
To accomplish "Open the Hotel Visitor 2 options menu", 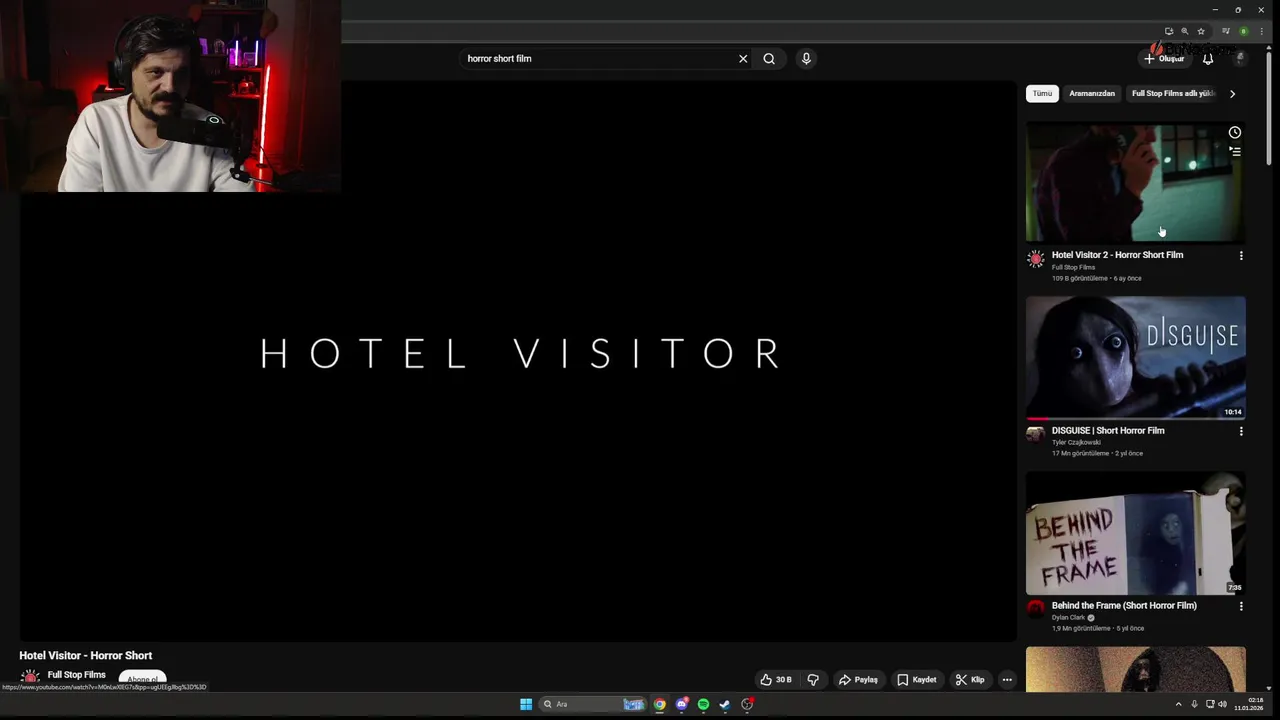I will click(1241, 256).
